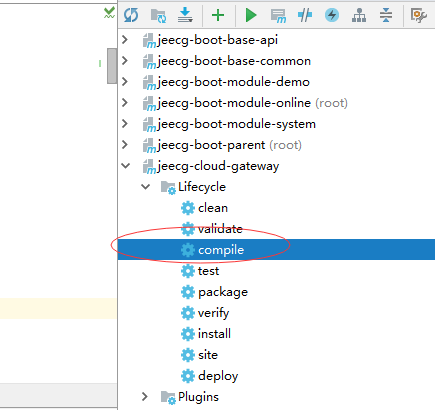
Task: Collapse all tree nodes icon
Action: click(386, 15)
